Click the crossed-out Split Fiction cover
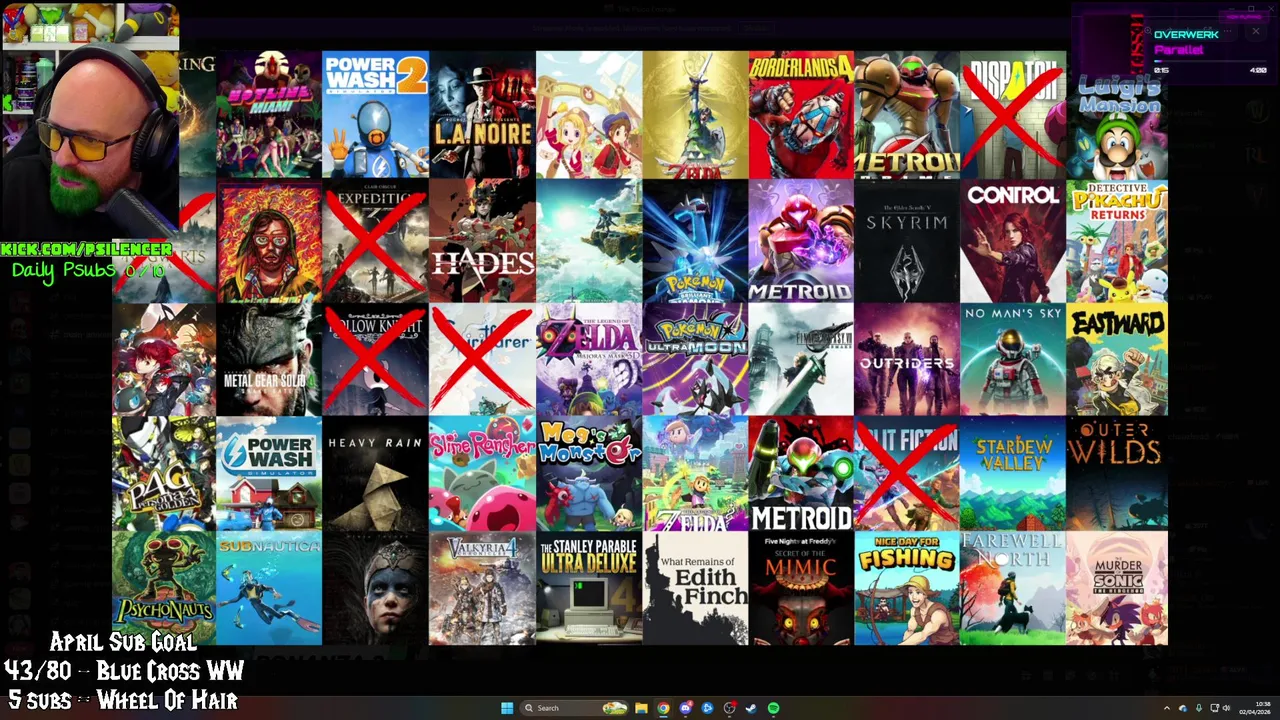This screenshot has width=1280, height=720. [907, 473]
